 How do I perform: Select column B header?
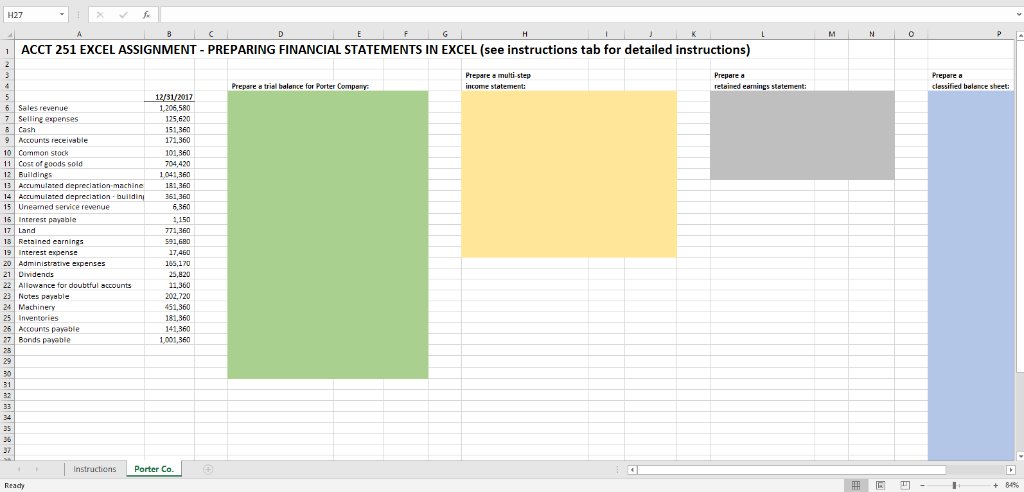pos(169,35)
